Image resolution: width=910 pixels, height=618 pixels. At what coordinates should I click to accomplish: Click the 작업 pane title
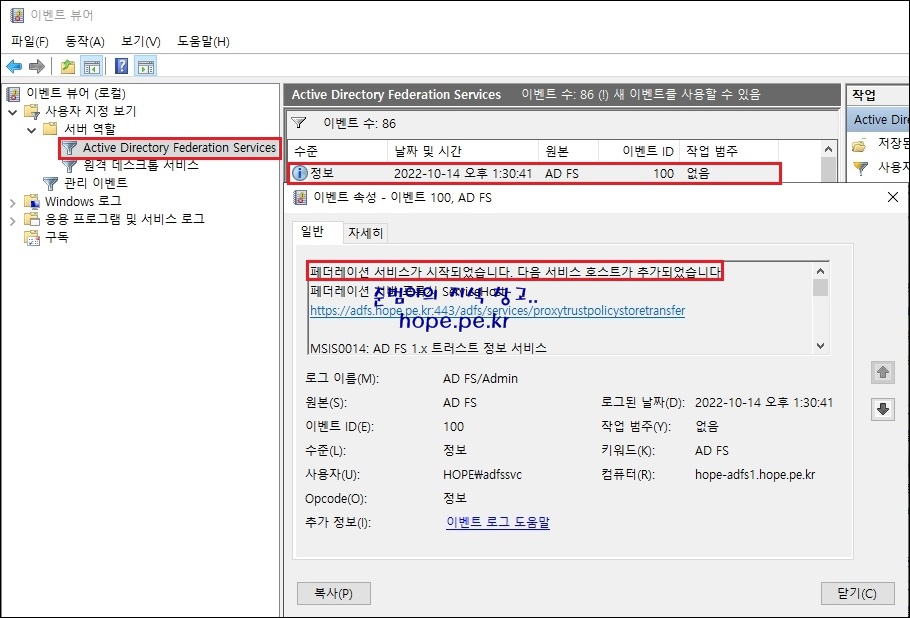click(x=864, y=95)
